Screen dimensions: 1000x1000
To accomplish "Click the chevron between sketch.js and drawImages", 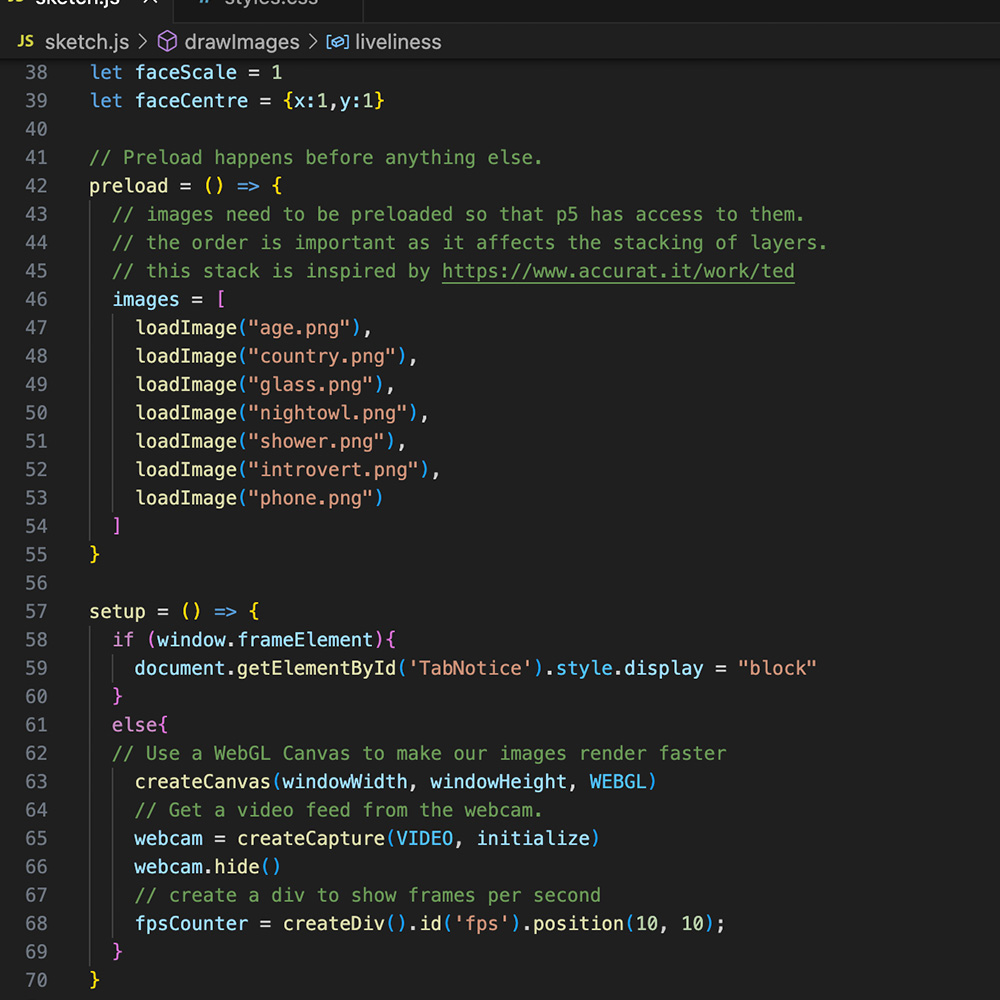I will [x=140, y=42].
